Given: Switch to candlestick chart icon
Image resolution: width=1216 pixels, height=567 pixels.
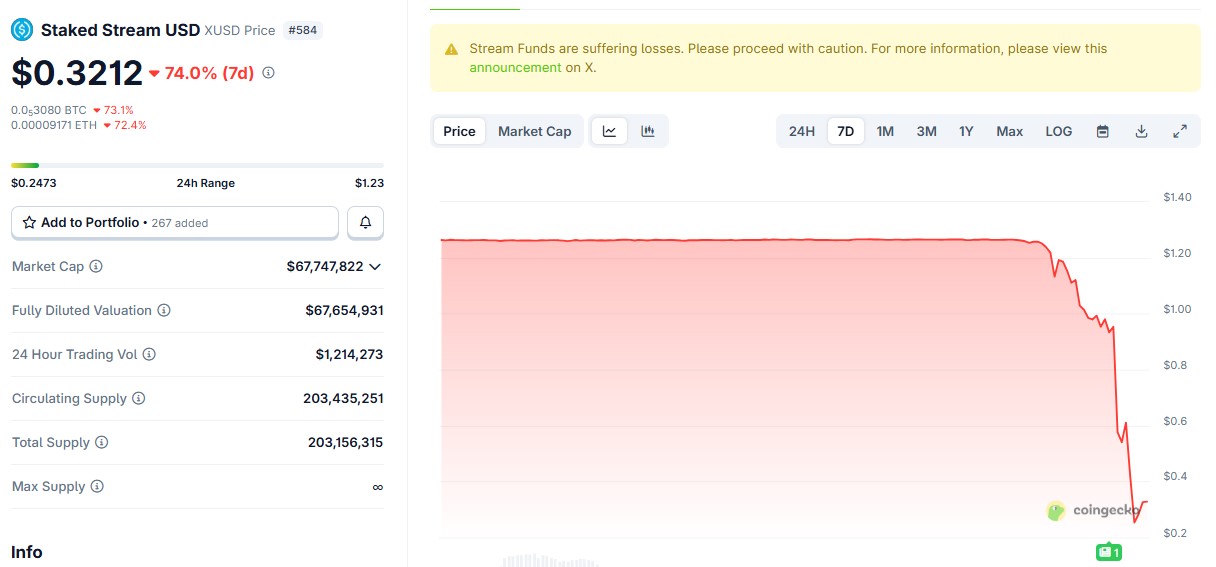Looking at the screenshot, I should point(648,131).
